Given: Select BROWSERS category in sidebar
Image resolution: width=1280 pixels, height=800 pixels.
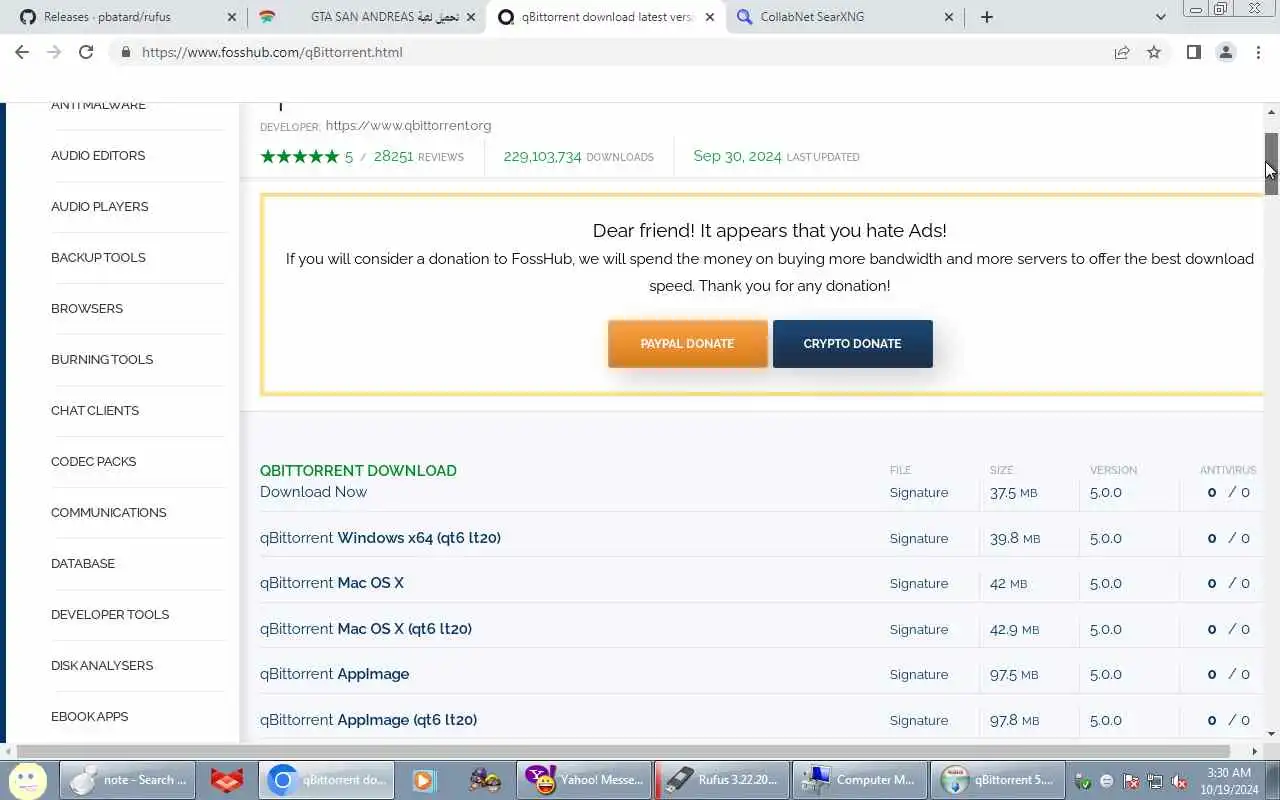Looking at the screenshot, I should 87,309.
